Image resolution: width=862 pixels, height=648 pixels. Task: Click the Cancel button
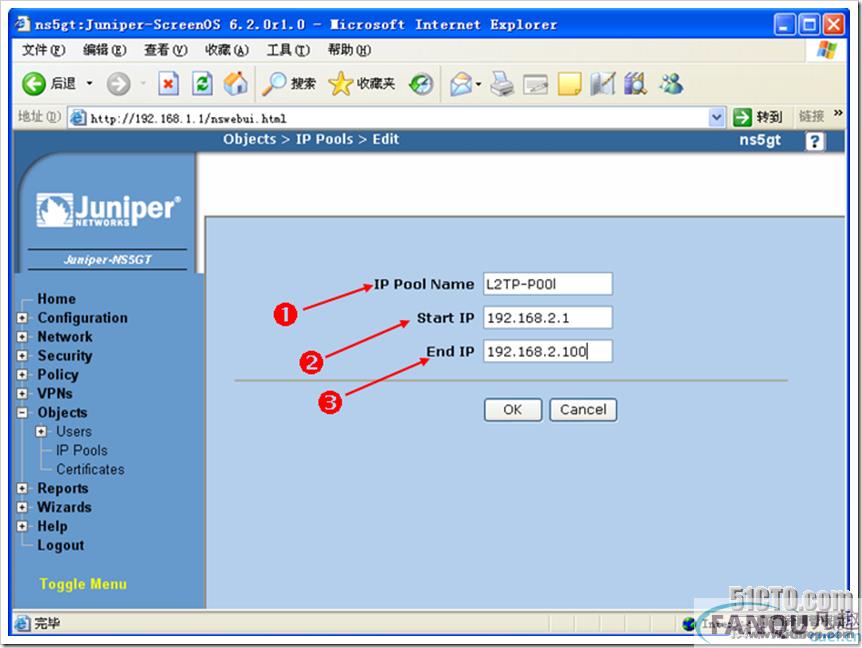coord(583,410)
